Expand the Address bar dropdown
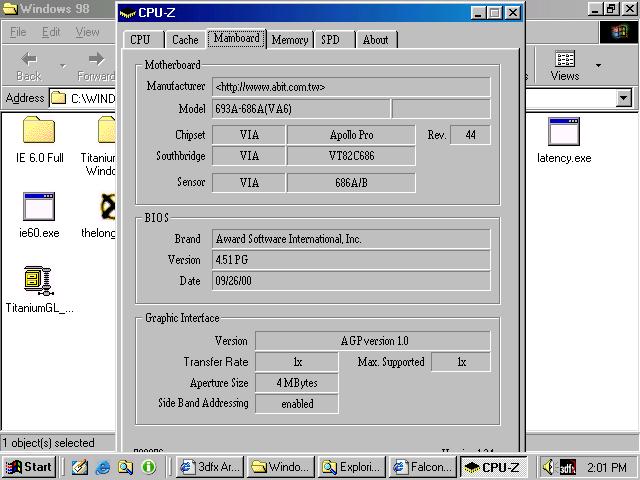The image size is (640, 480). [x=624, y=98]
